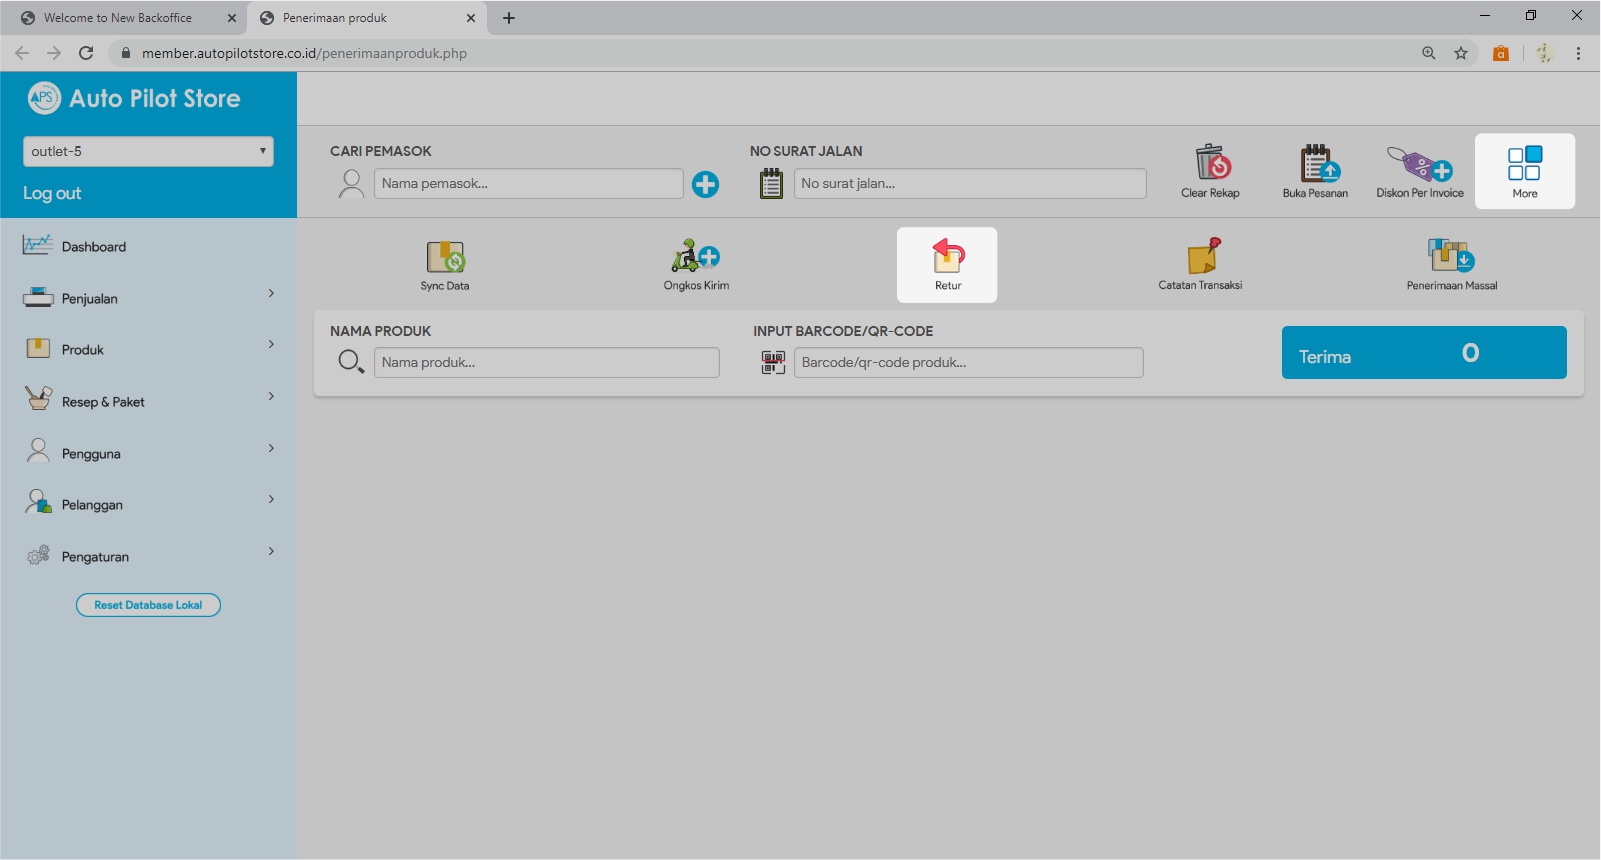Open the outlet-5 dropdown selector

[x=148, y=151]
